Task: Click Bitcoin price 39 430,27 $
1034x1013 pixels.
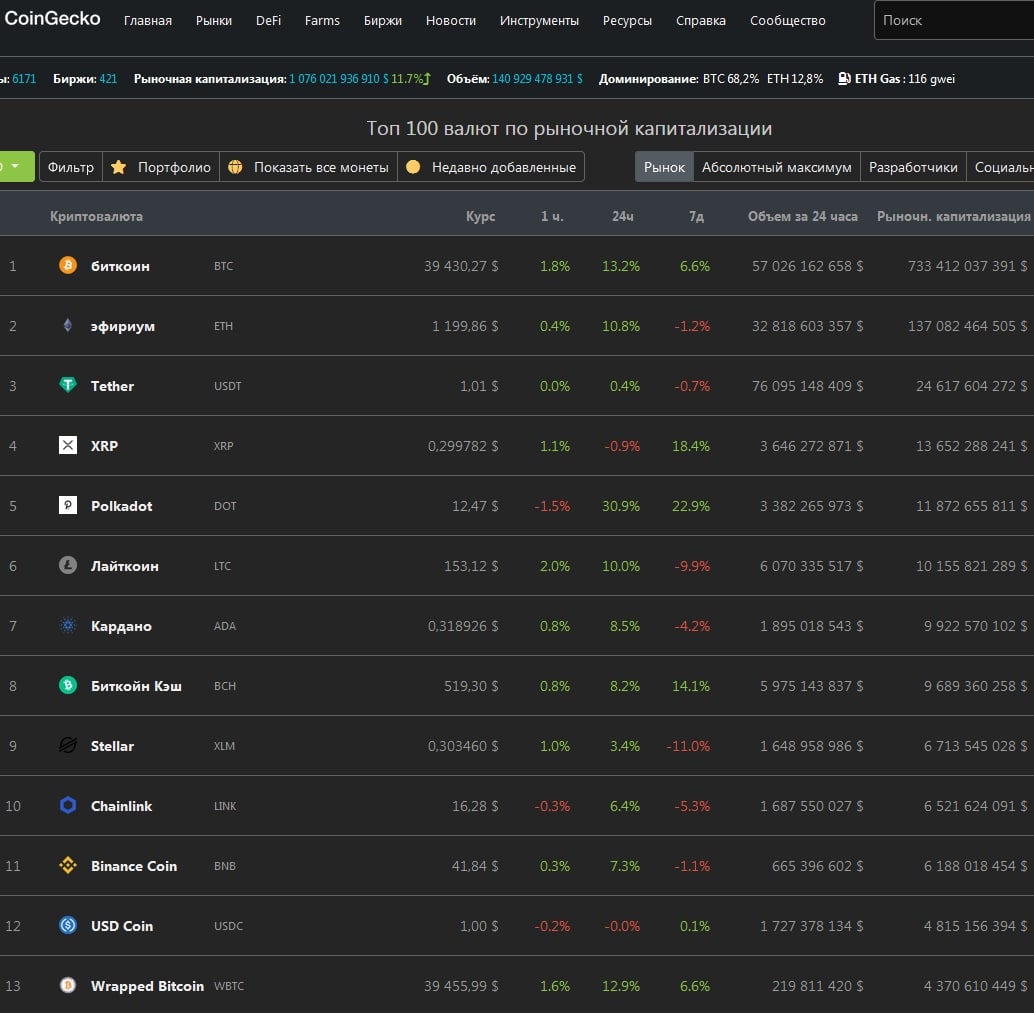Action: click(x=461, y=266)
